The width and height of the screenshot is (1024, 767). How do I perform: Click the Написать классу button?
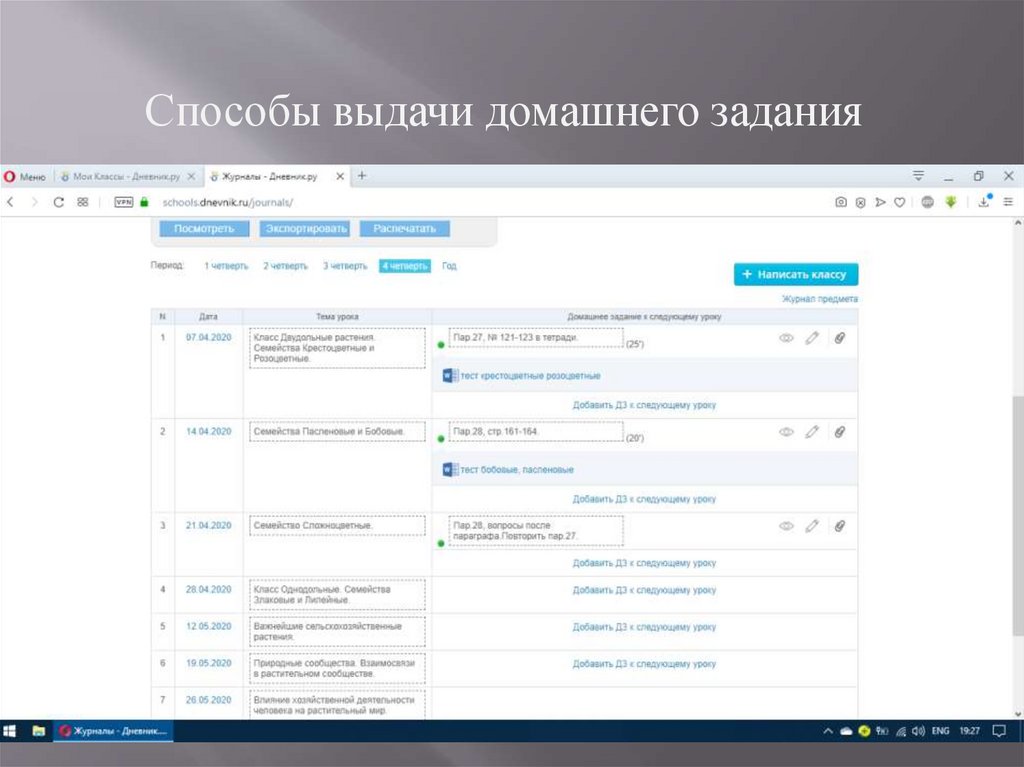796,274
